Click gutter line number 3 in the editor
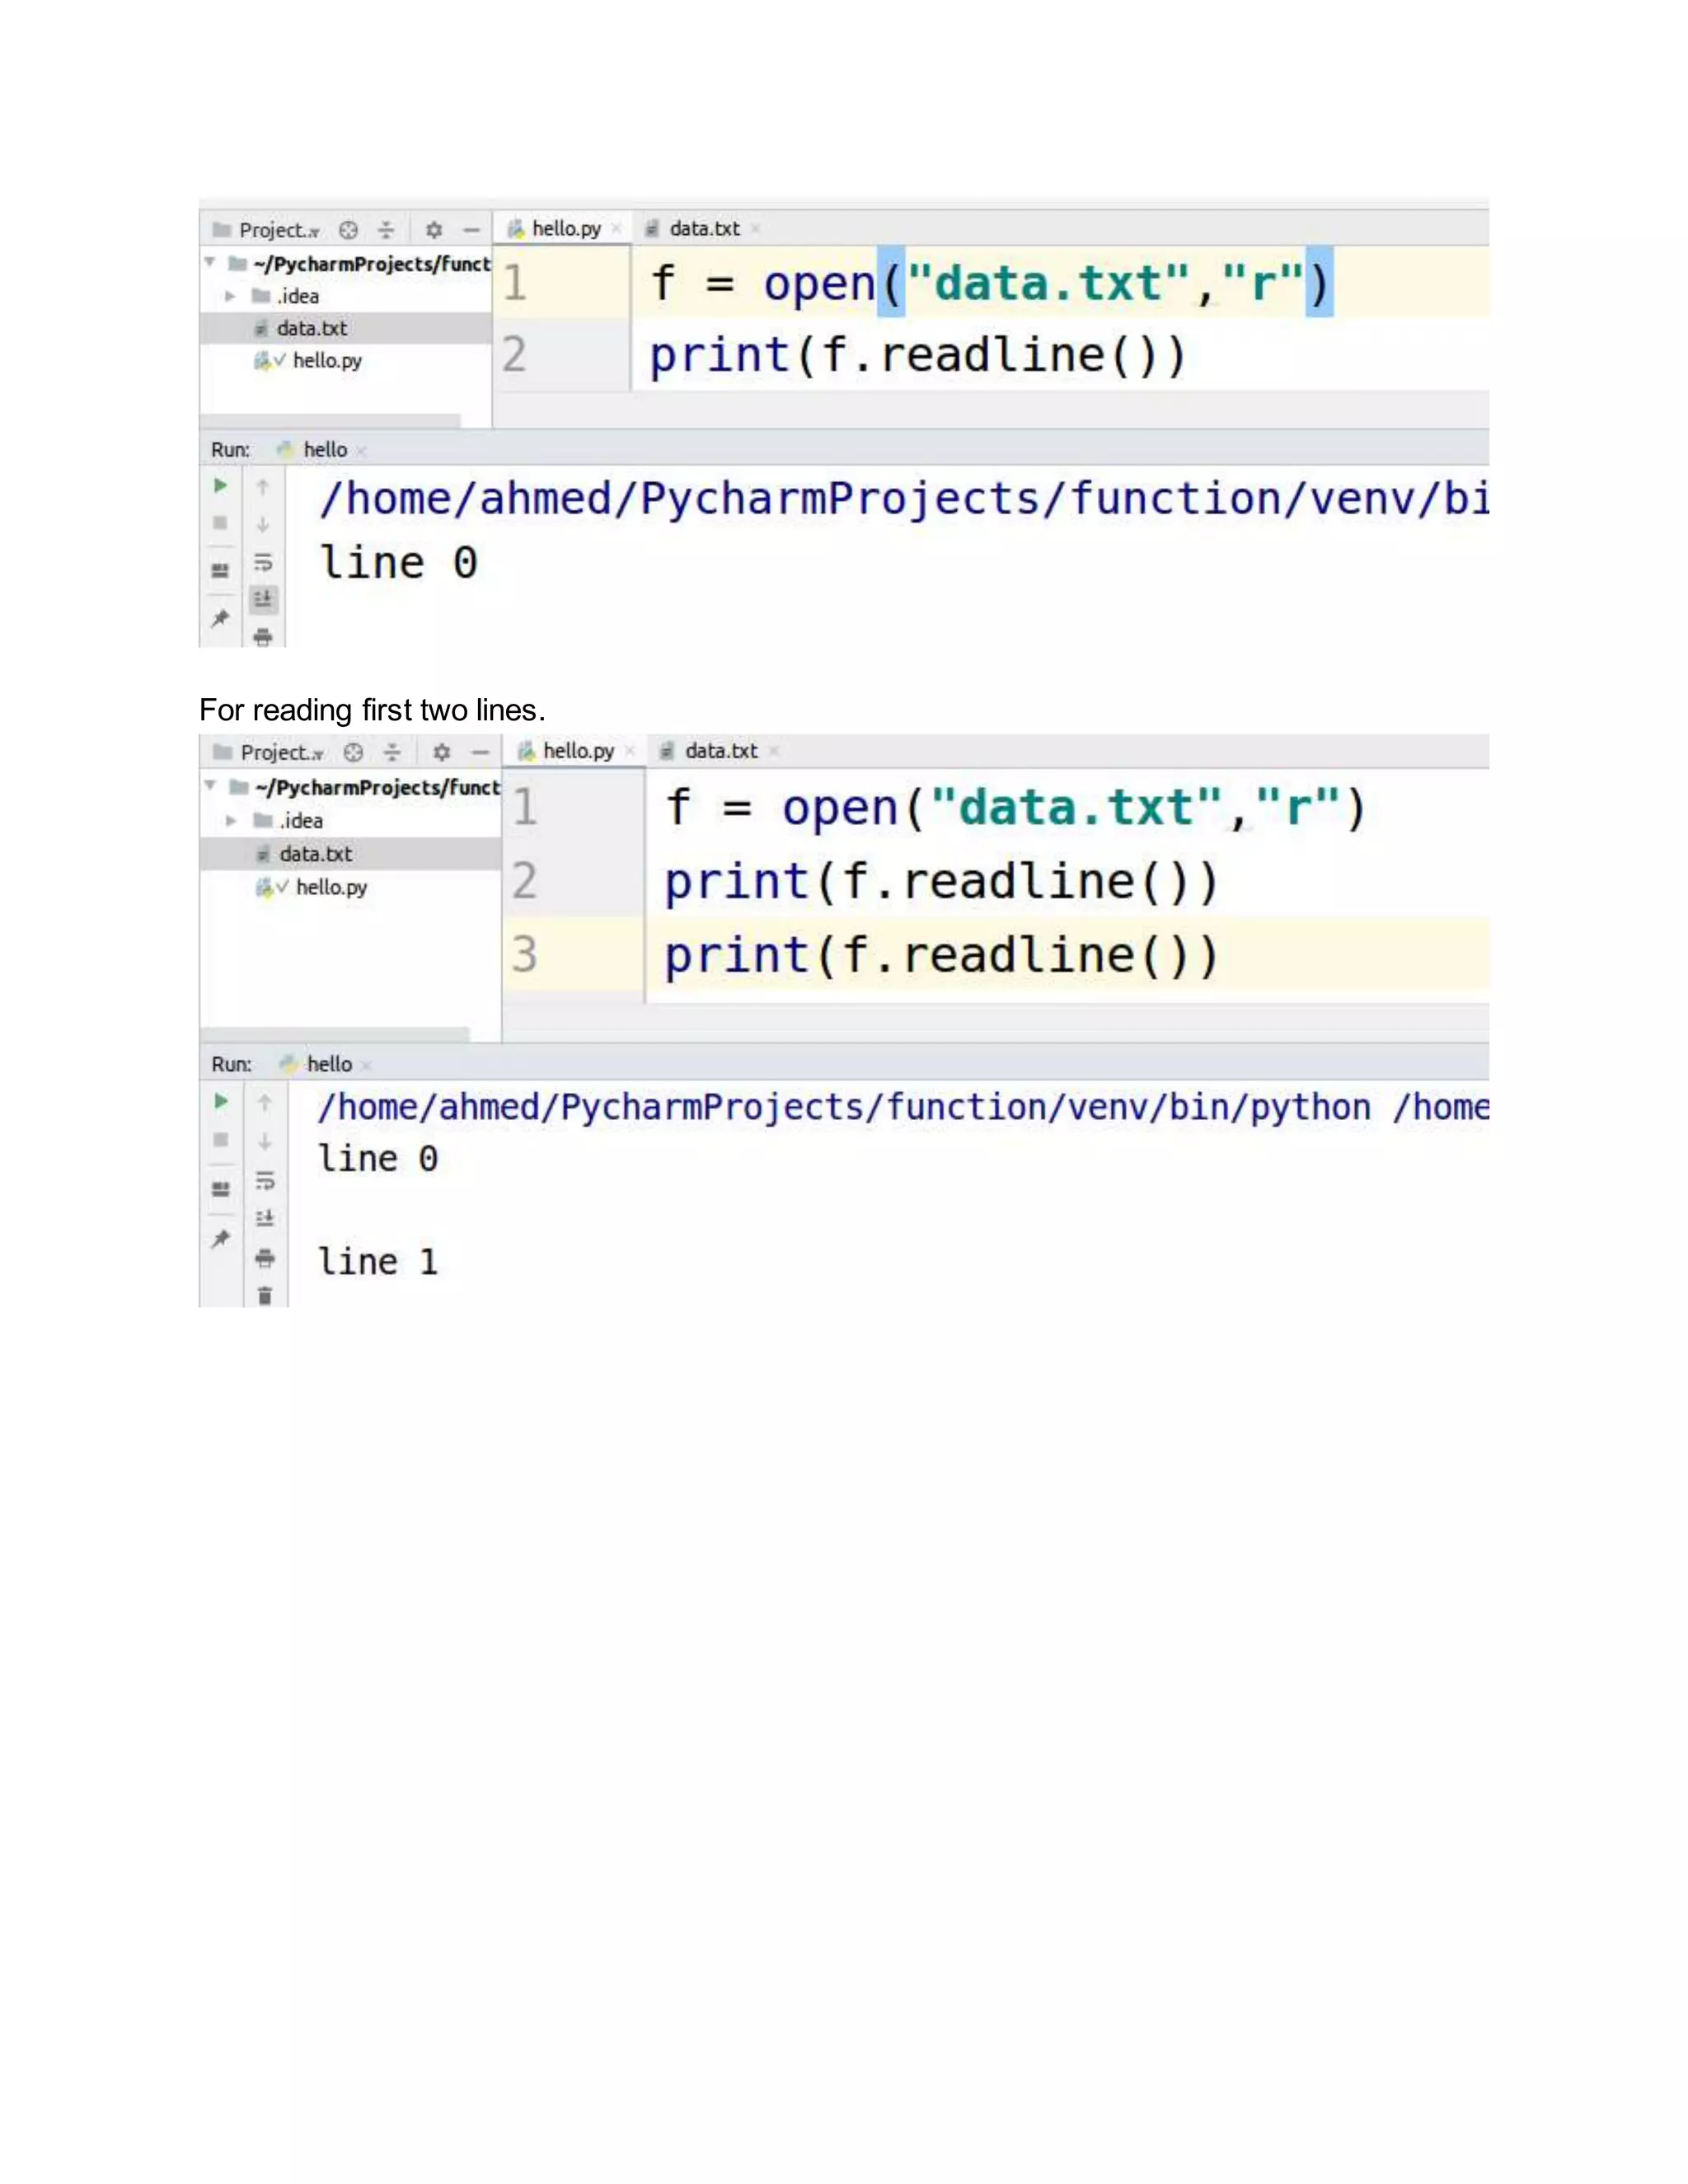Screen dimensions: 1688x2184 tap(525, 954)
